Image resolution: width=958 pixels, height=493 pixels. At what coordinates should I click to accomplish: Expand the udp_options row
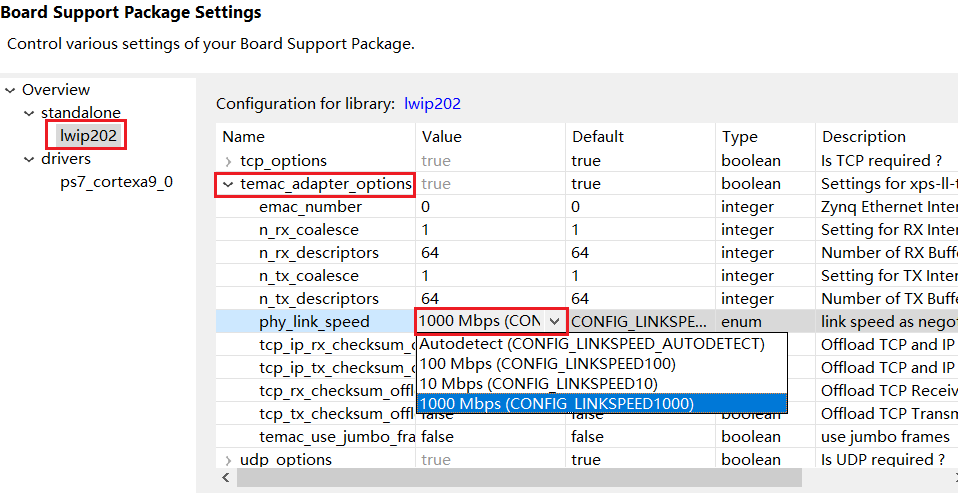click(229, 460)
